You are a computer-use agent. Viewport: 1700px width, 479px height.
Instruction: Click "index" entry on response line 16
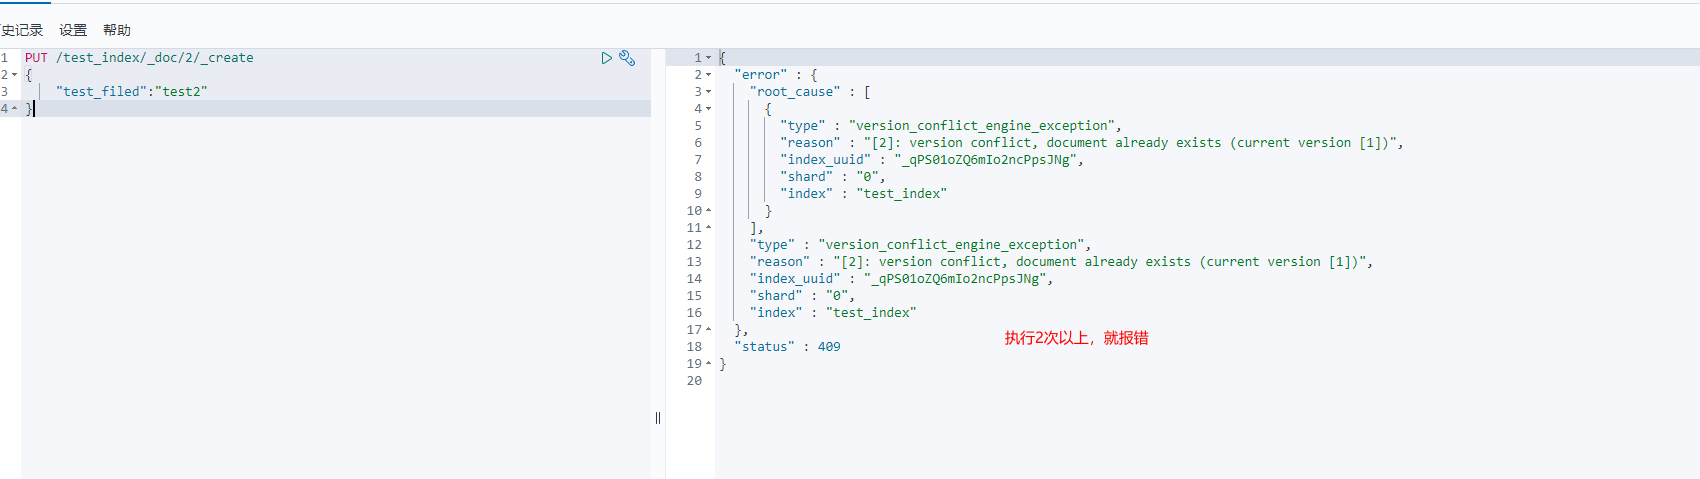click(x=833, y=313)
